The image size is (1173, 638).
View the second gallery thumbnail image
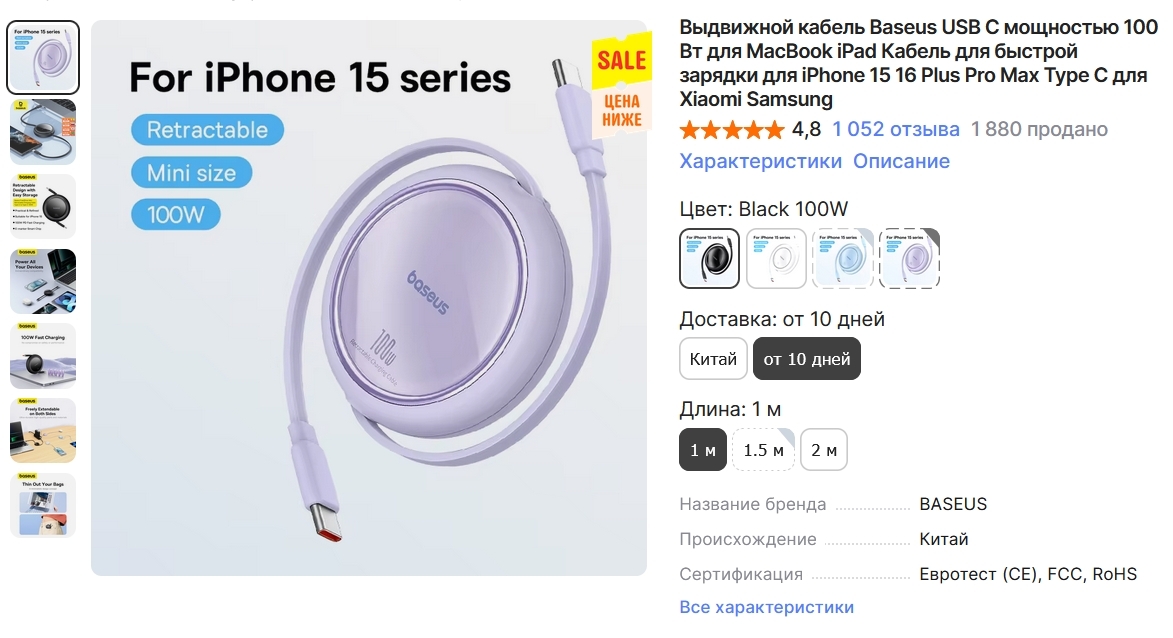43,131
